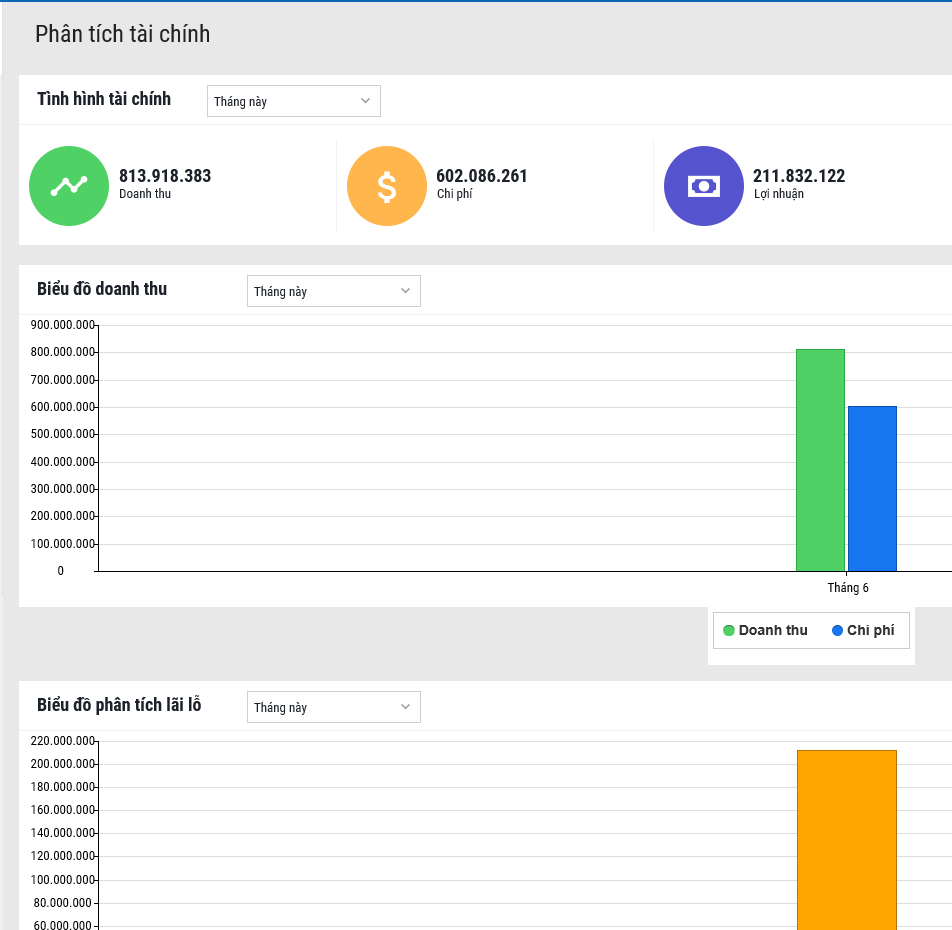The height and width of the screenshot is (930, 952).
Task: Click the Tháng 6 axis label
Action: 848,588
